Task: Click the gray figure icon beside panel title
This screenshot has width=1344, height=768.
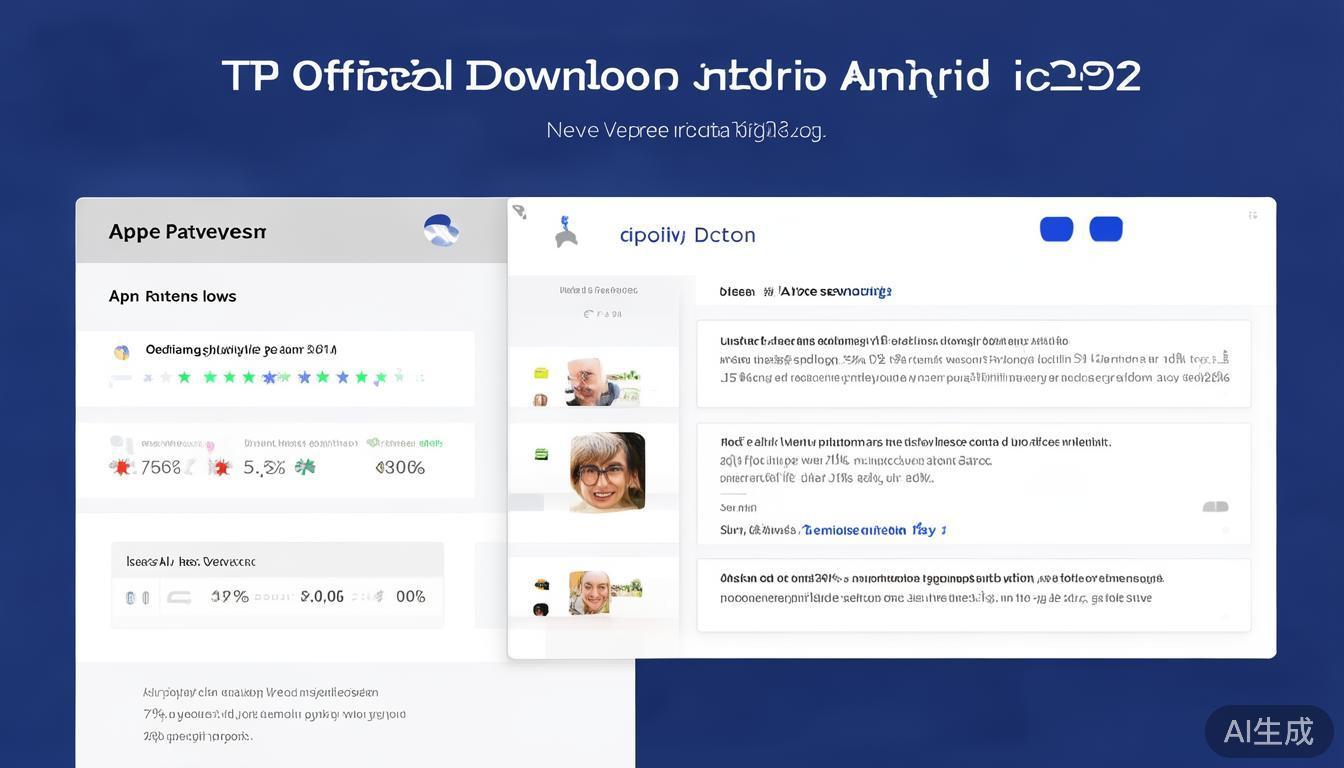Action: click(x=566, y=232)
